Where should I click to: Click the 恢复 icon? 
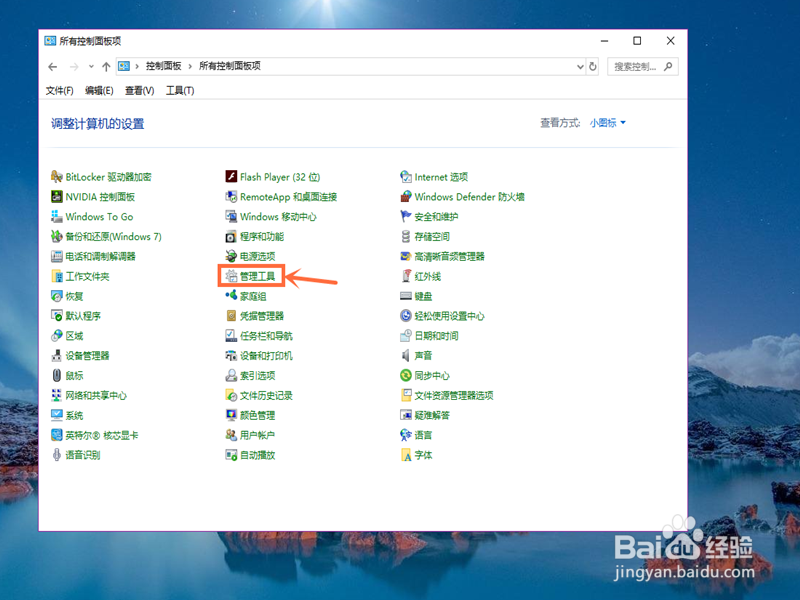pos(57,296)
